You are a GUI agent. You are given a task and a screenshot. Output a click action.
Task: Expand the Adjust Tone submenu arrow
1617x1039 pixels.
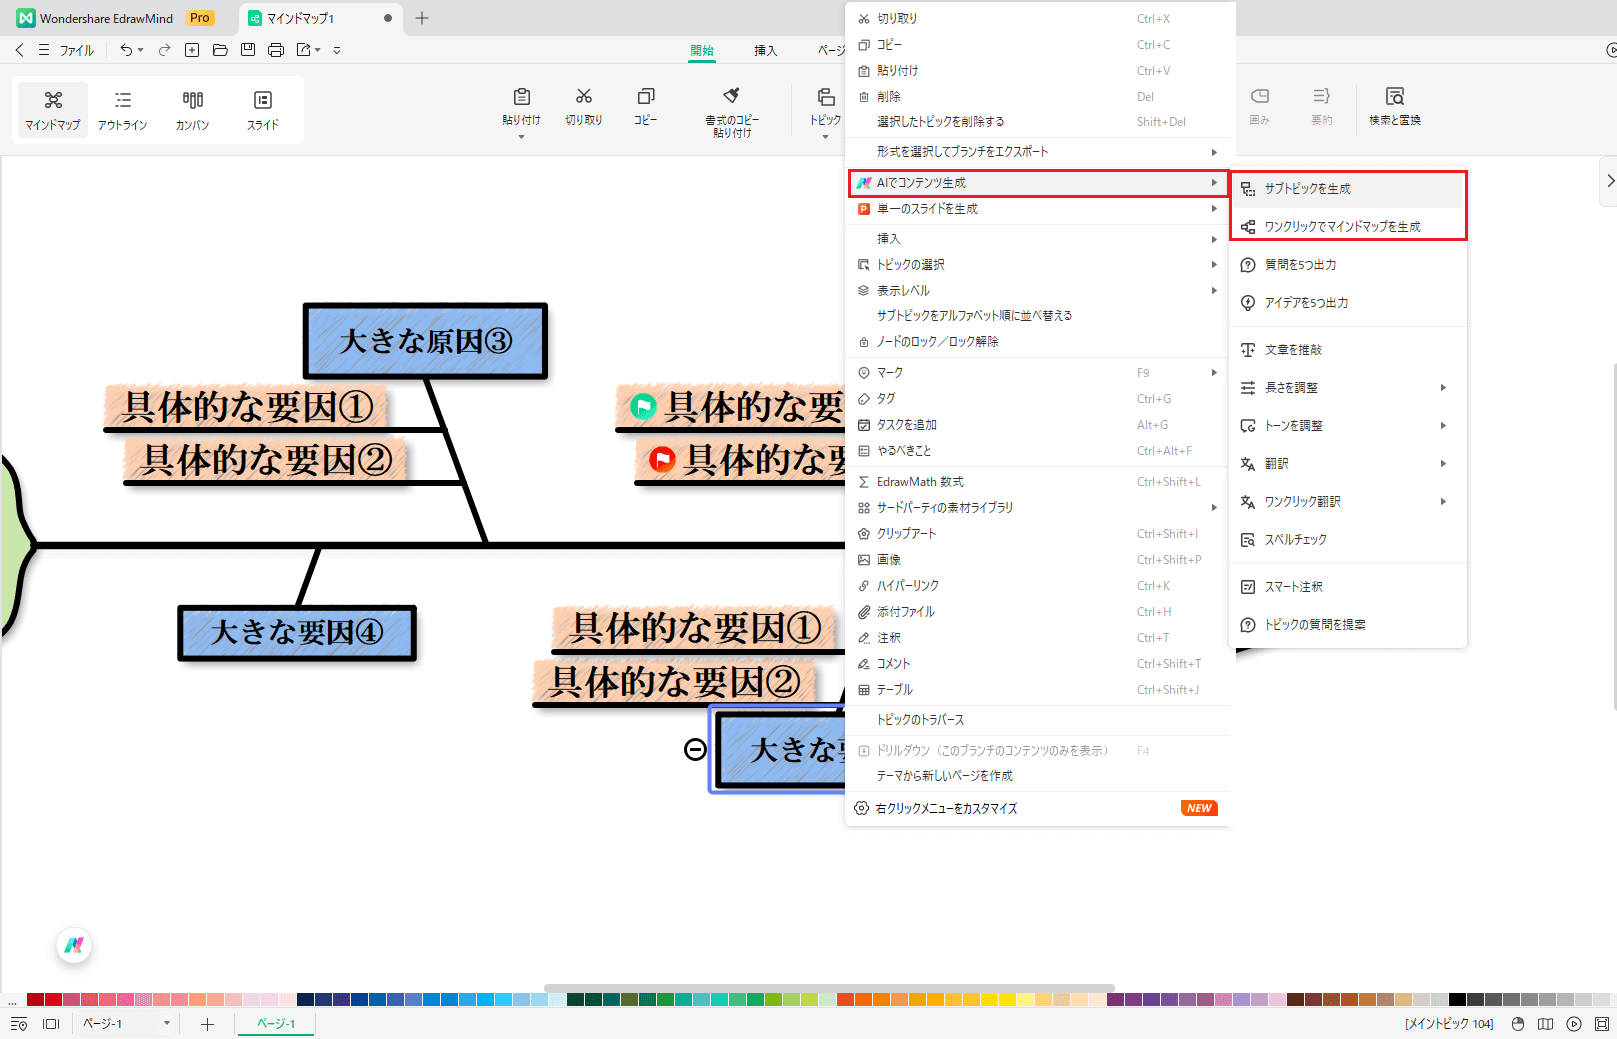pyautogui.click(x=1443, y=425)
